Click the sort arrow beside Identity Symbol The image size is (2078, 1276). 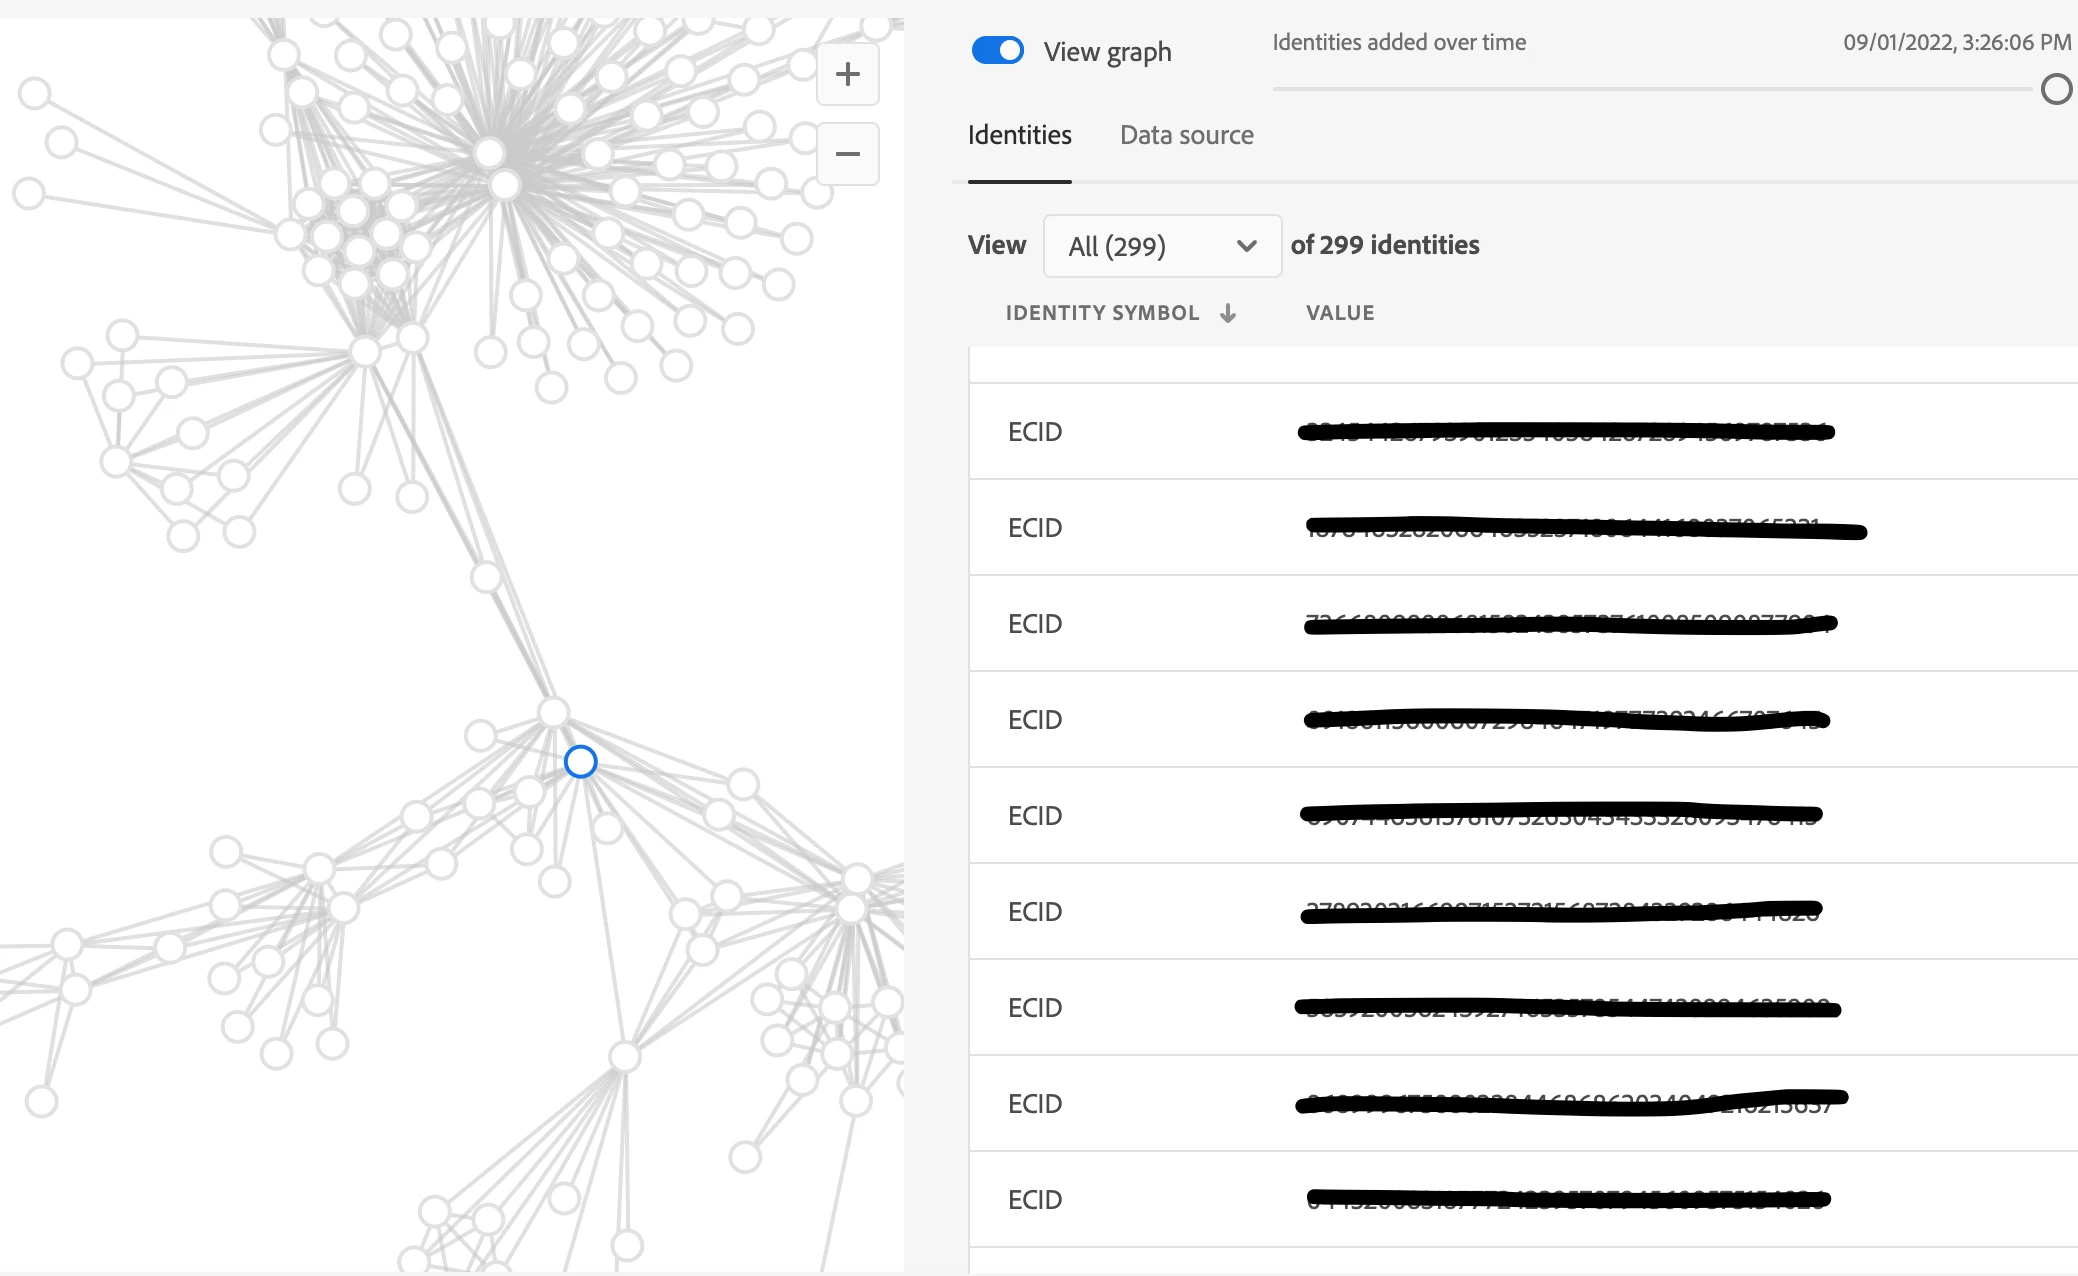[x=1228, y=313]
